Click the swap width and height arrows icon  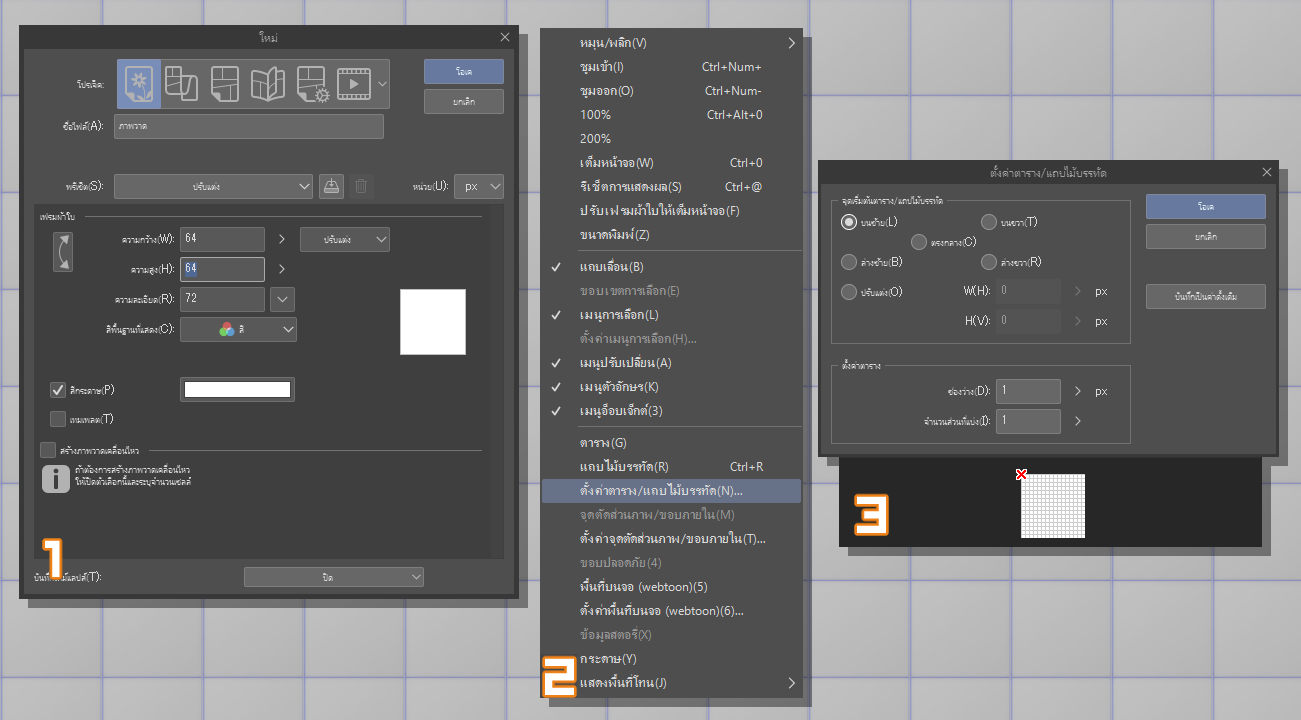click(x=63, y=252)
